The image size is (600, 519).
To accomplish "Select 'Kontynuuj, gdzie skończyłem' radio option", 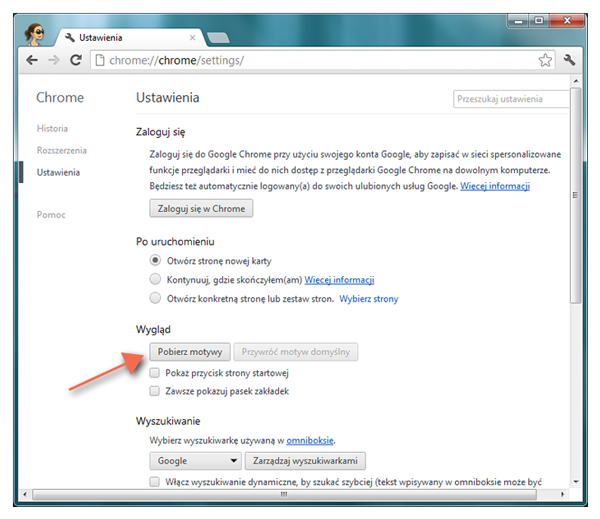I will point(155,279).
